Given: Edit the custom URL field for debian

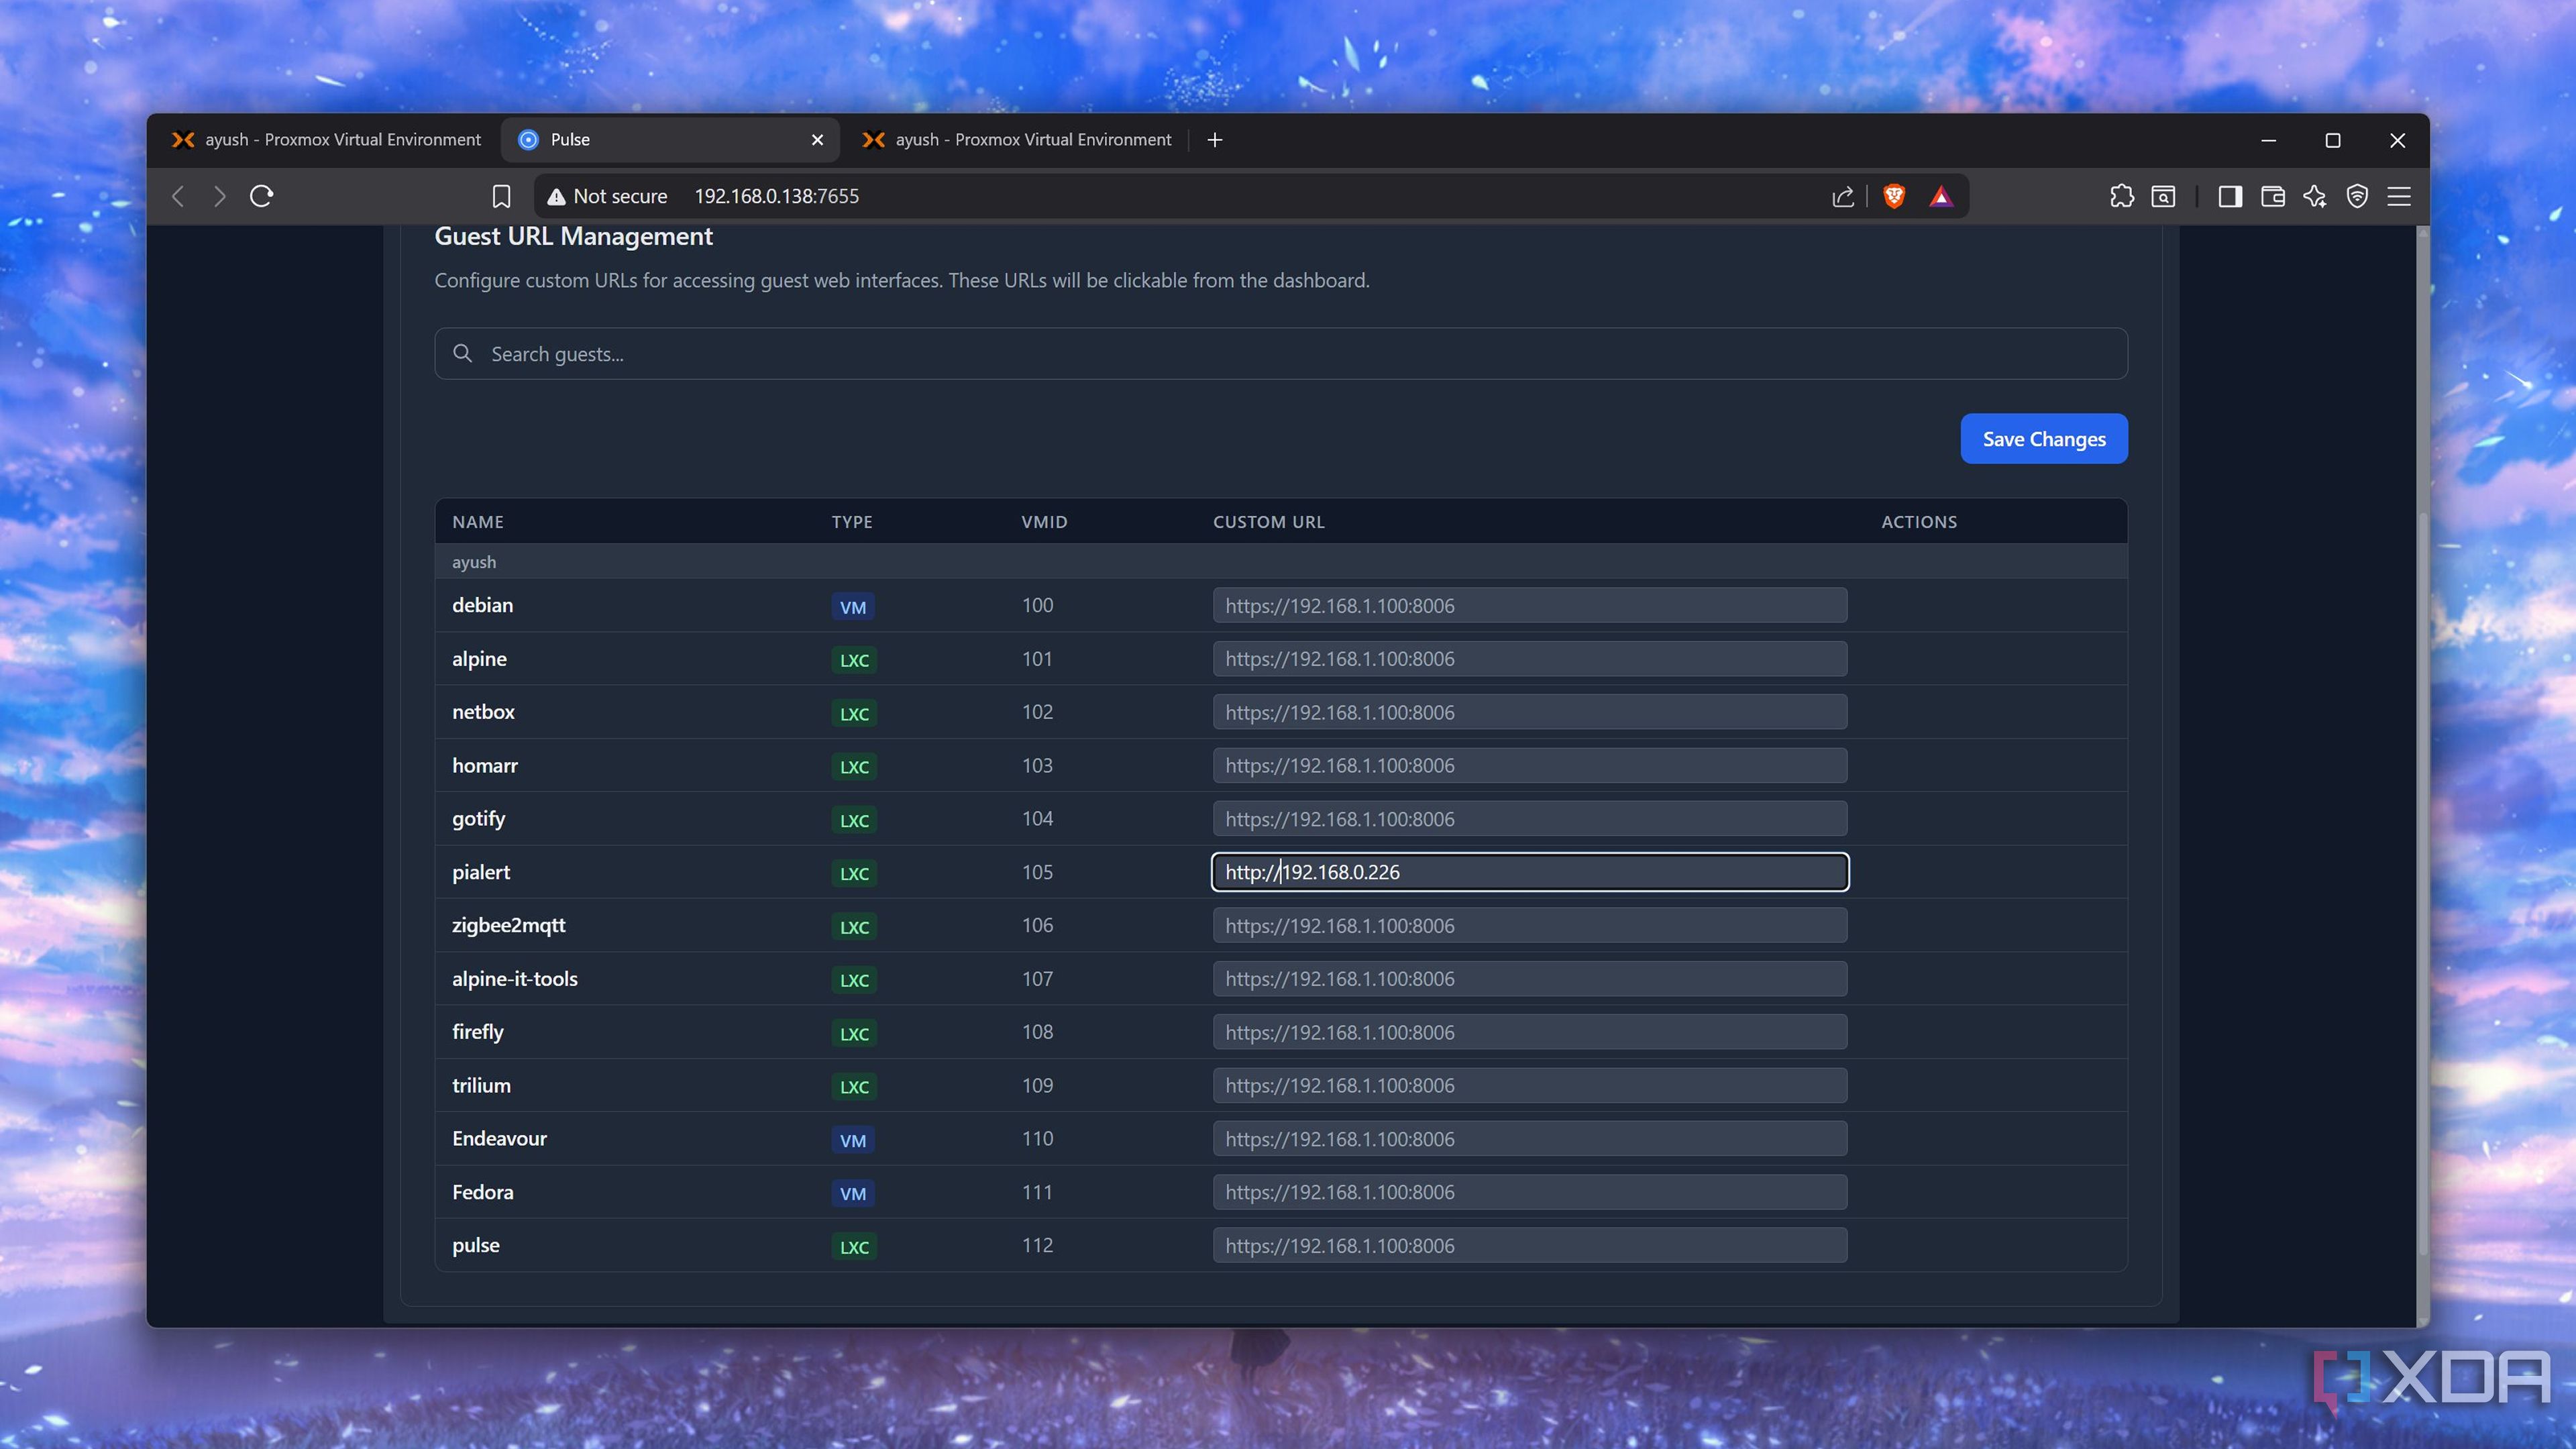Looking at the screenshot, I should click(x=1529, y=605).
